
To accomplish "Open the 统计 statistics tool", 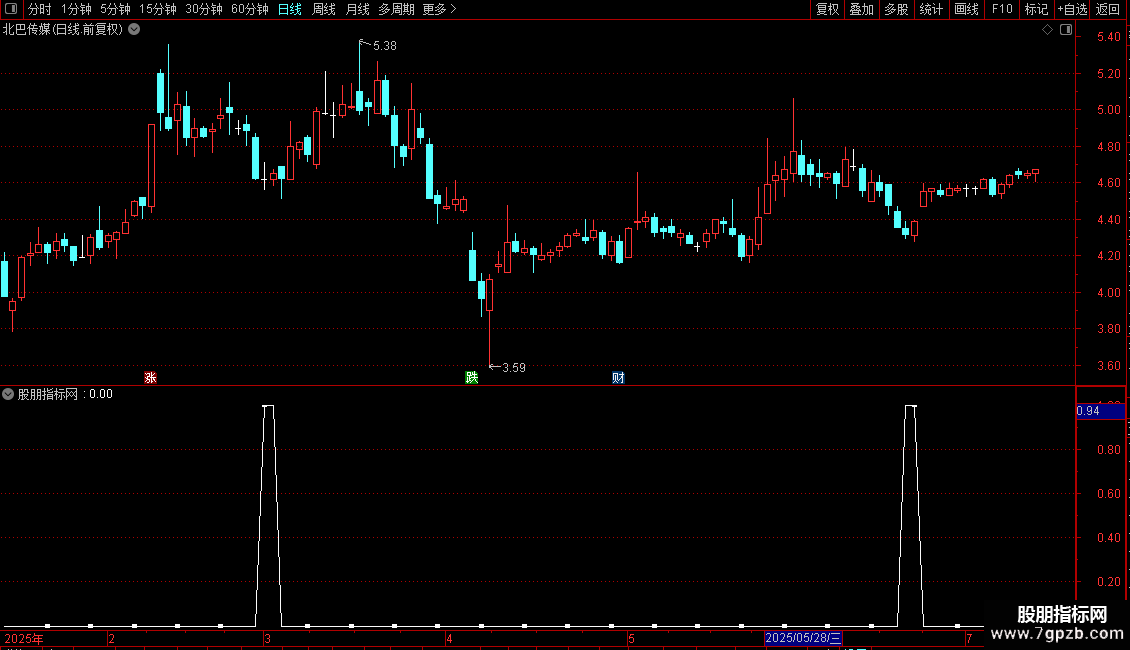I will 931,9.
